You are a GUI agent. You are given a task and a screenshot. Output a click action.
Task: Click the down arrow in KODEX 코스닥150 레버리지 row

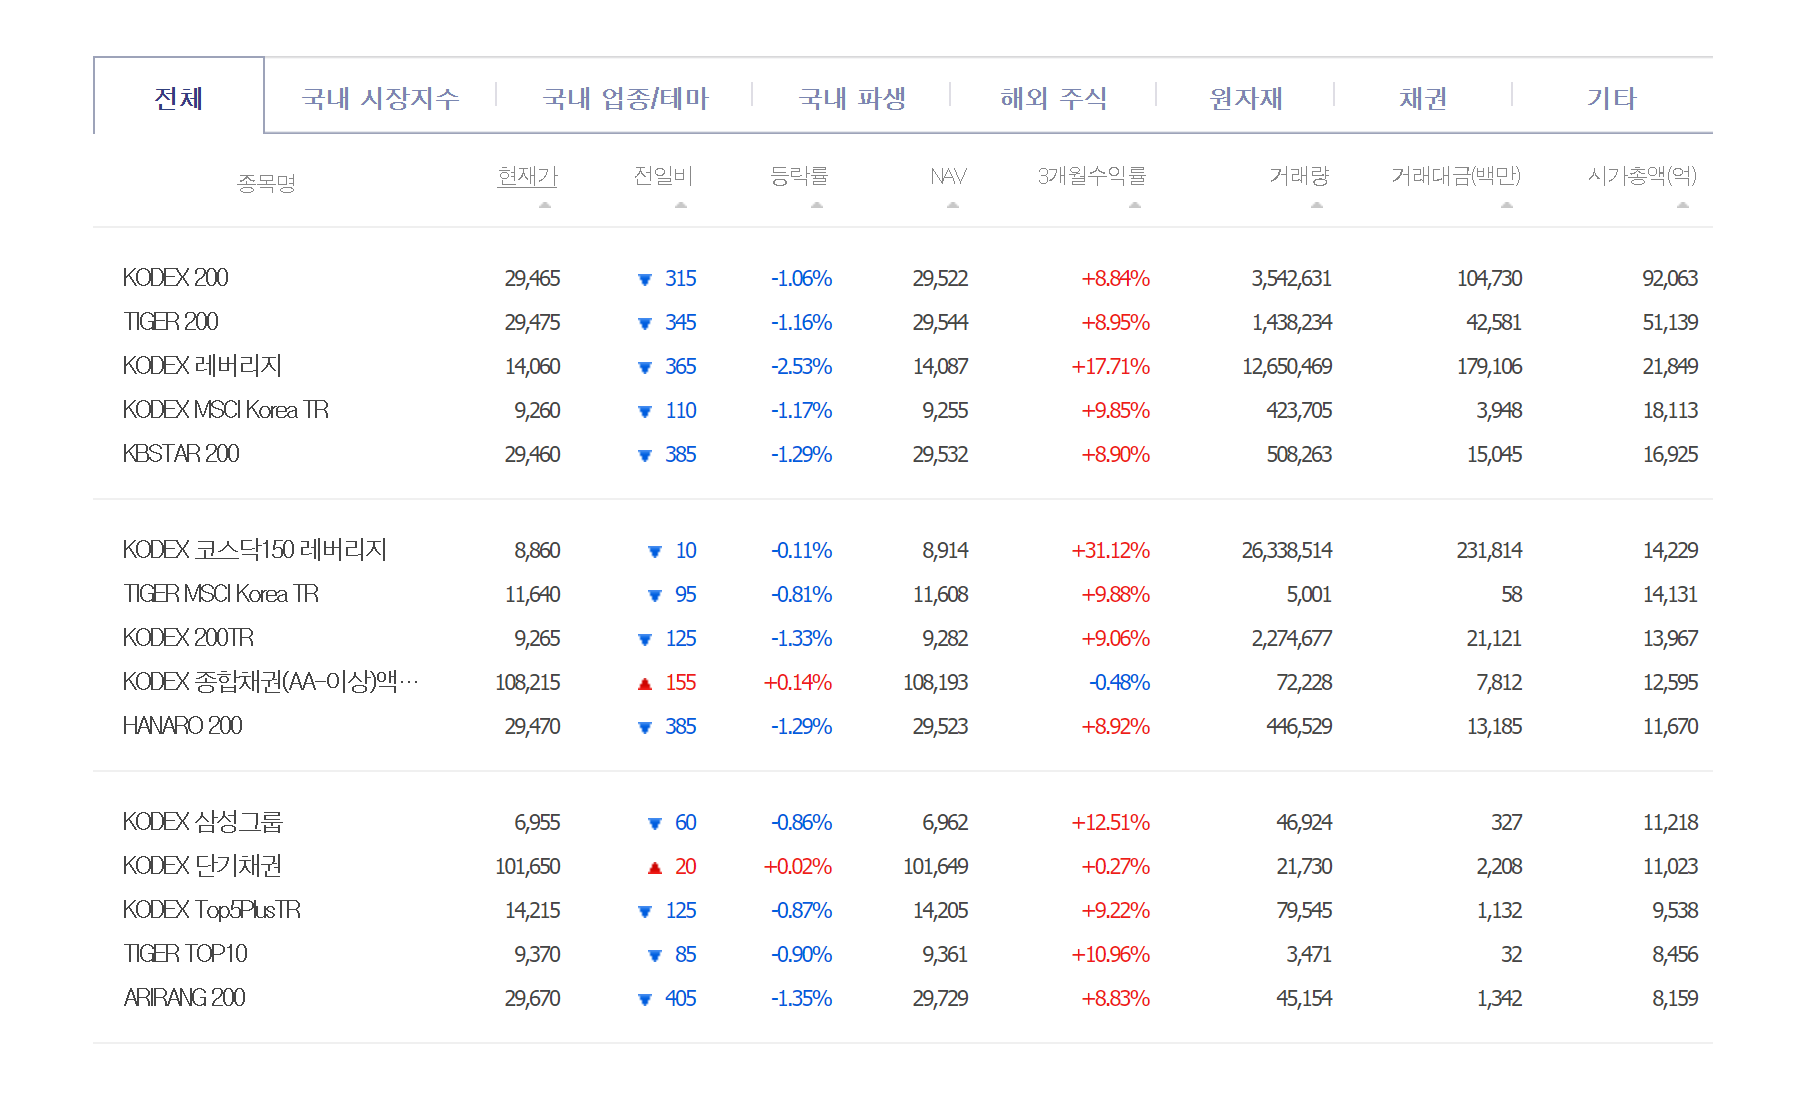click(x=655, y=551)
